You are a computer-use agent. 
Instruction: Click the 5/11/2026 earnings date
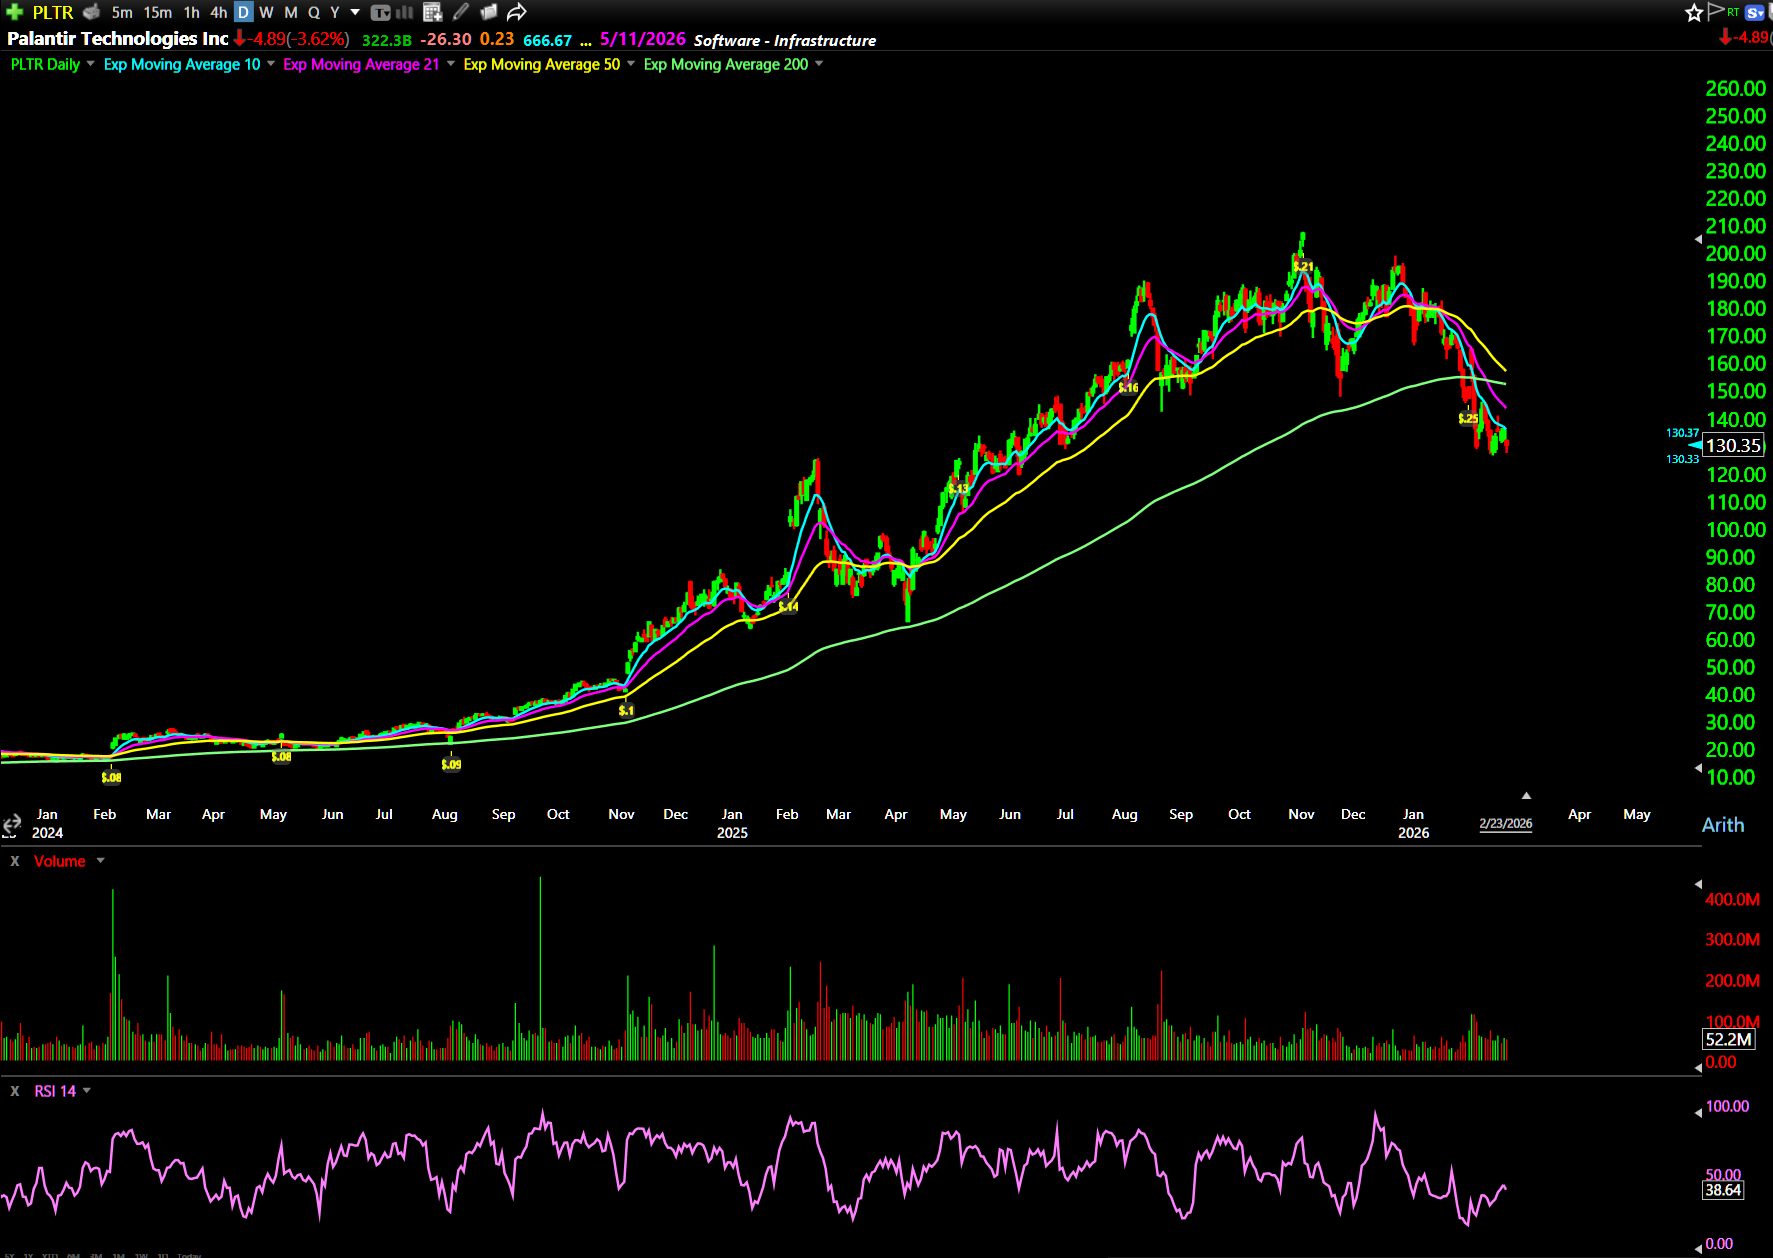point(642,39)
